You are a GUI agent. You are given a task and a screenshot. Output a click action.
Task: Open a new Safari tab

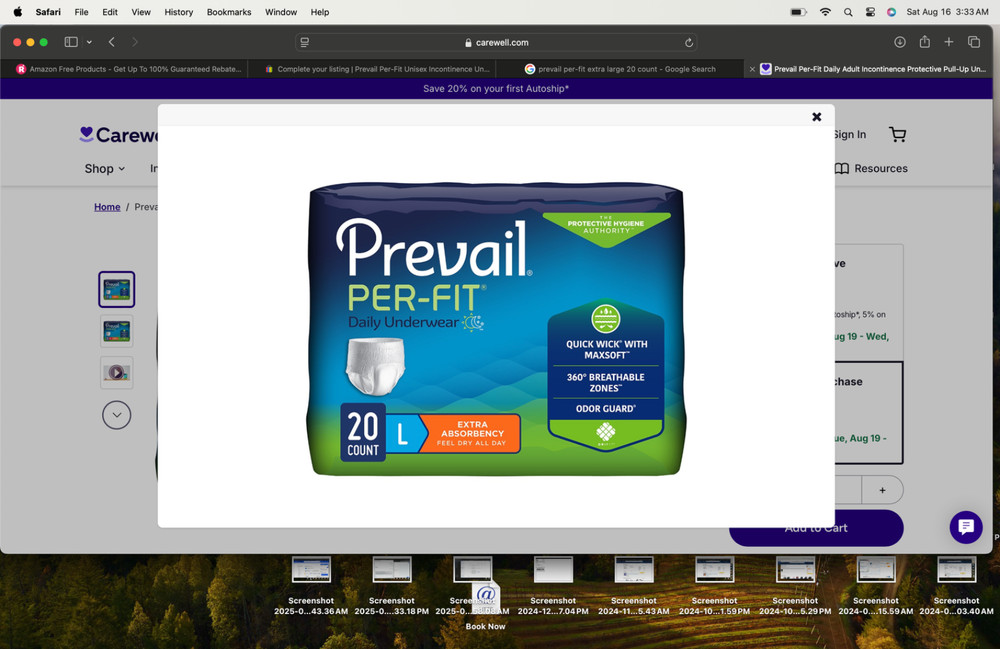(x=949, y=42)
